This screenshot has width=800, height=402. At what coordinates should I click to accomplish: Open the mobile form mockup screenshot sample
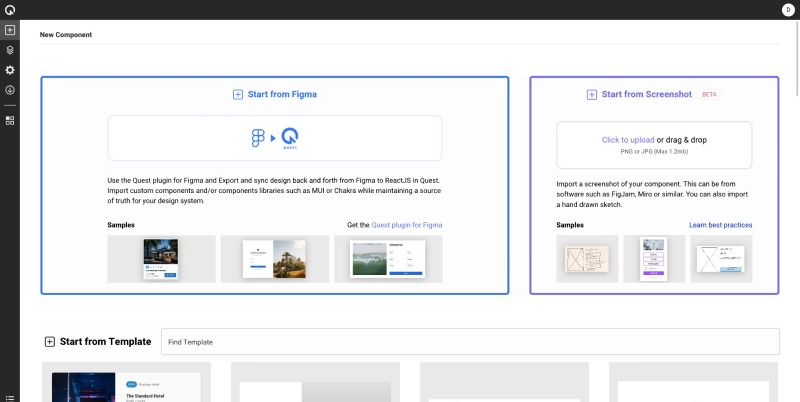click(654, 259)
